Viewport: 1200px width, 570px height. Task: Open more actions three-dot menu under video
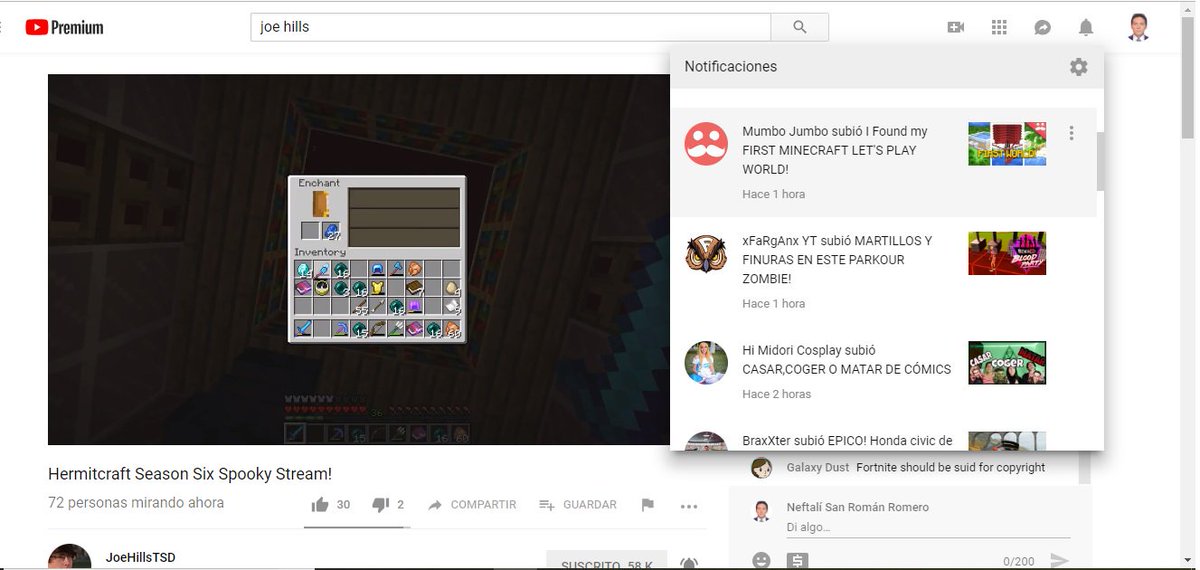[689, 506]
